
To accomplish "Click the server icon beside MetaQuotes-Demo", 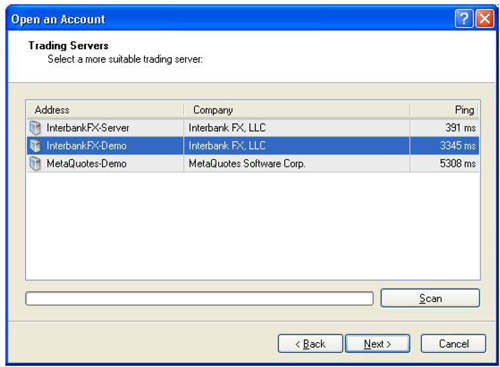I will [35, 164].
